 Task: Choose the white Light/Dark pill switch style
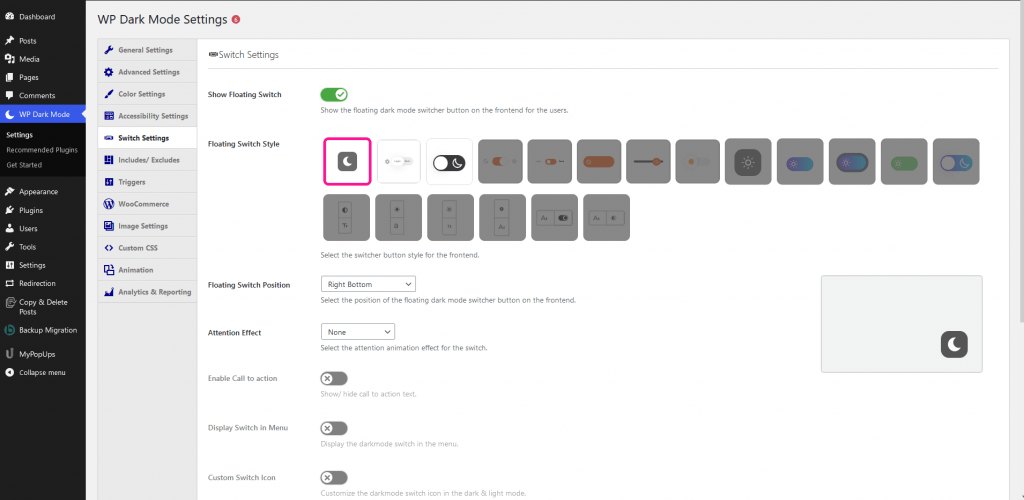coord(399,161)
